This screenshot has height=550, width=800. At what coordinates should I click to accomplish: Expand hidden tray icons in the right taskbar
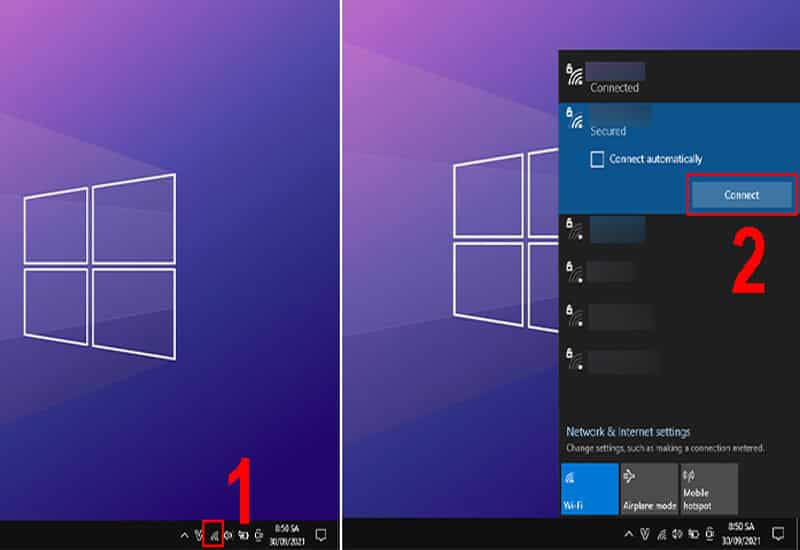[629, 534]
